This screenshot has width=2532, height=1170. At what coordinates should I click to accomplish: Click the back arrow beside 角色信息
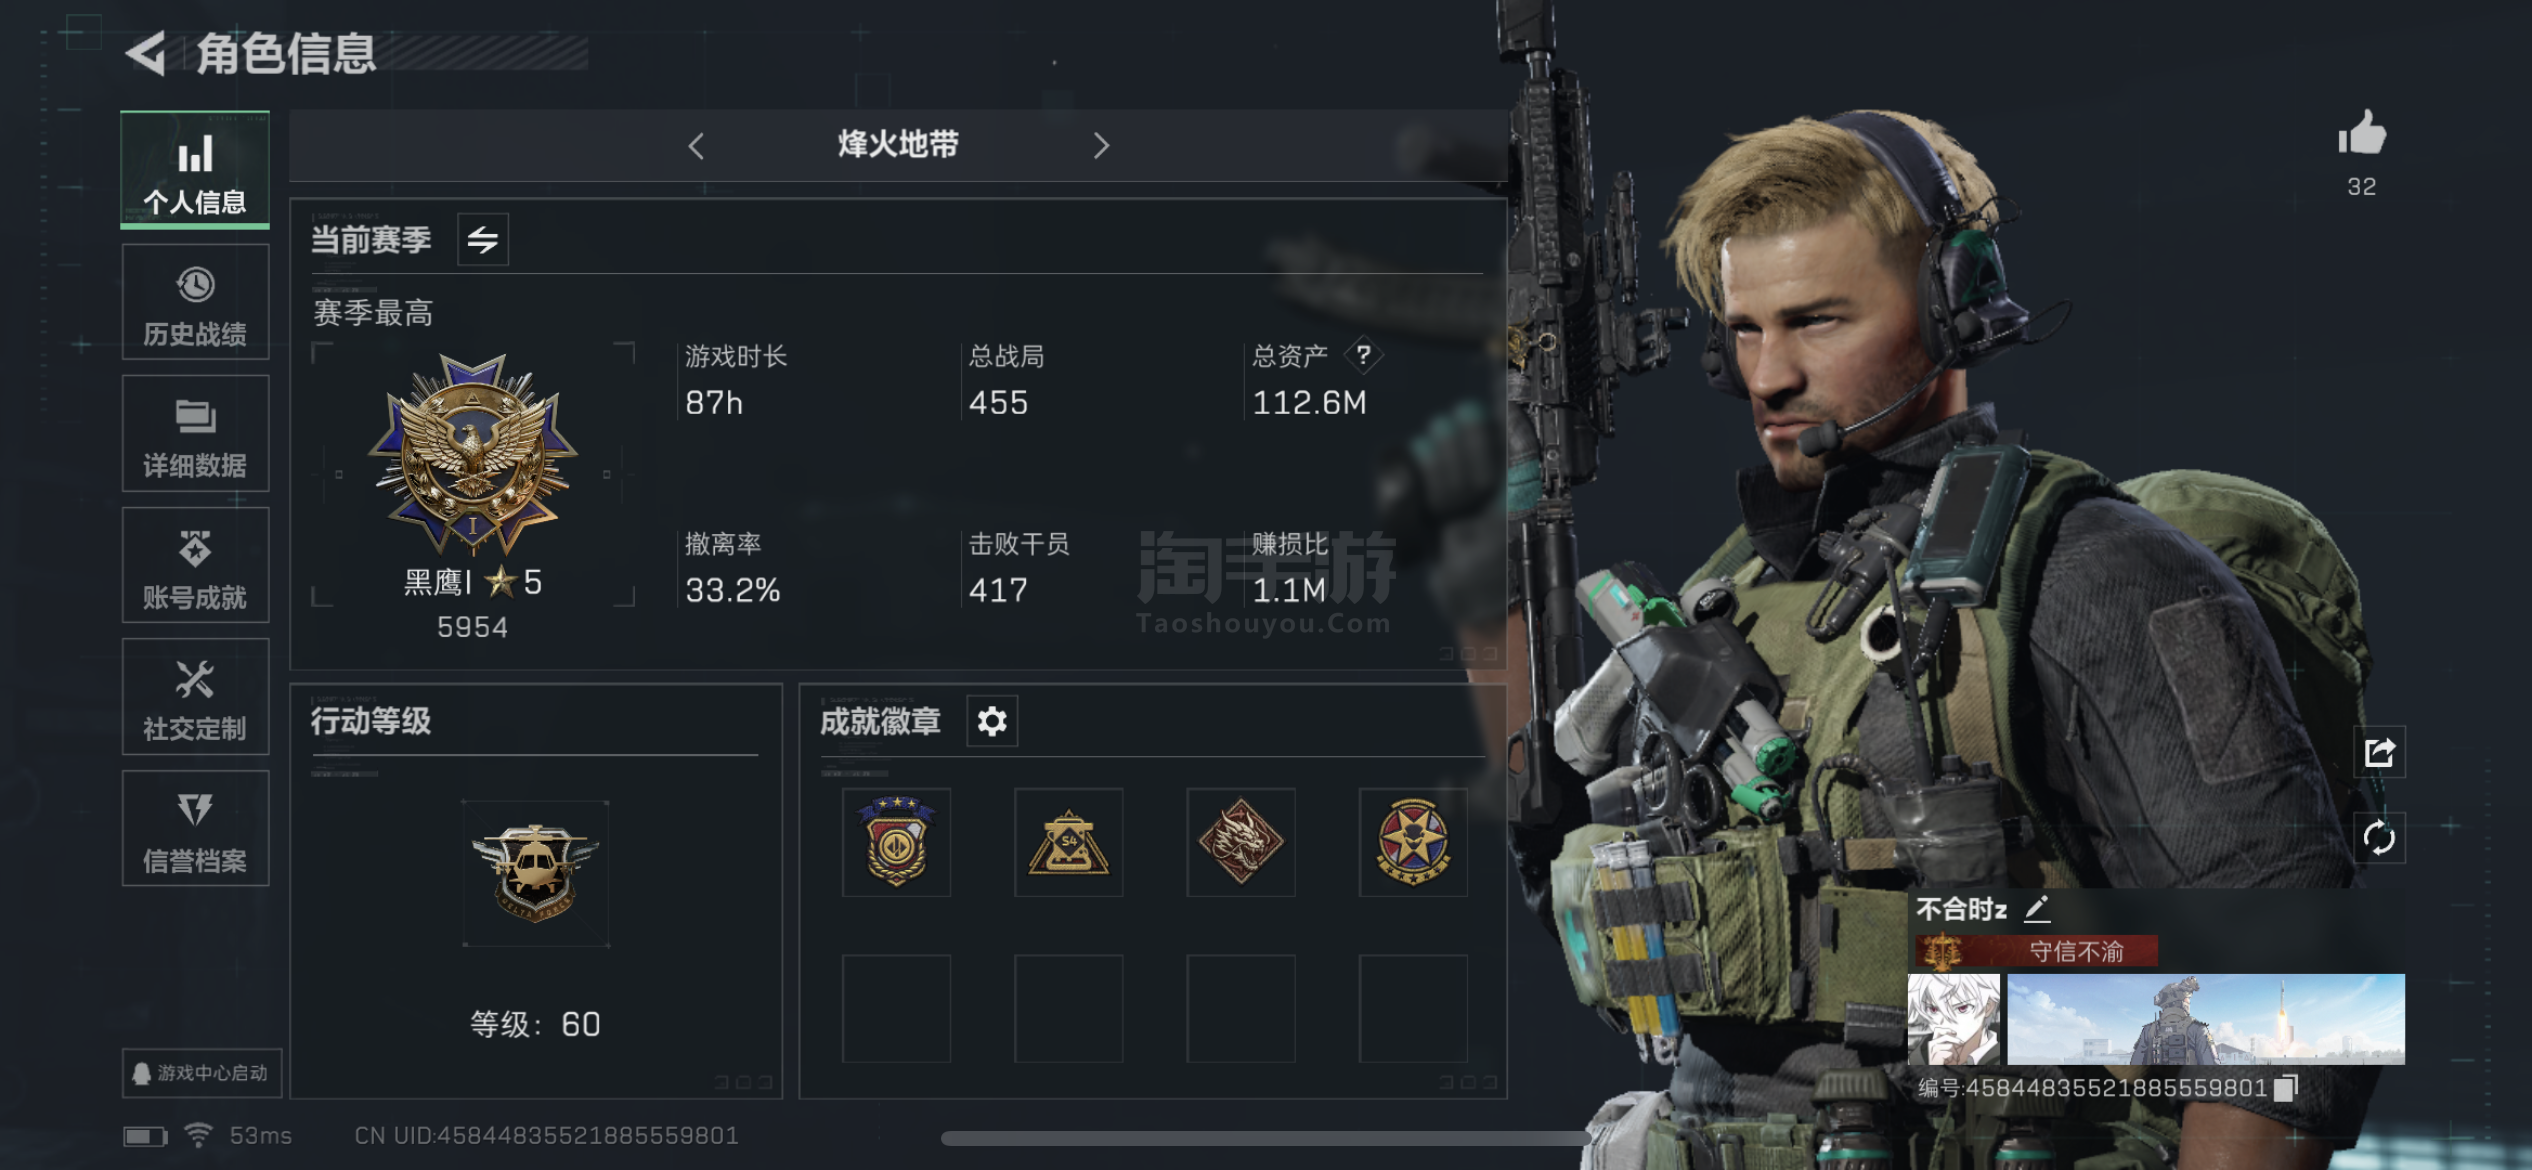146,52
